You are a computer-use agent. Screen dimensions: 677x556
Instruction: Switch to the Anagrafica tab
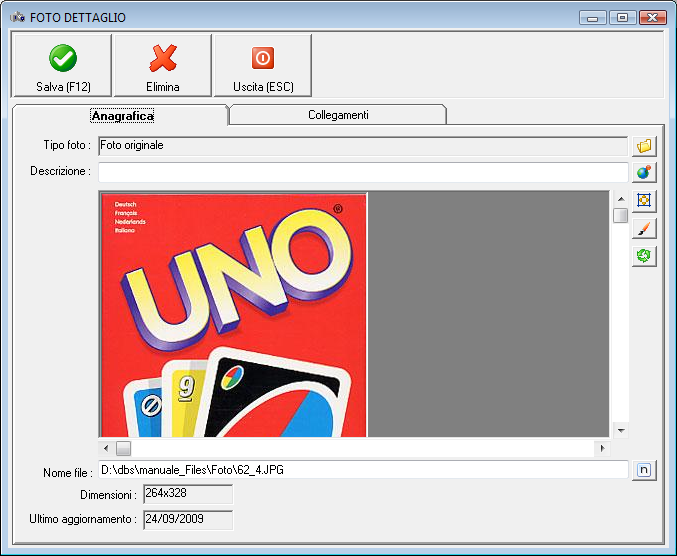tap(122, 116)
